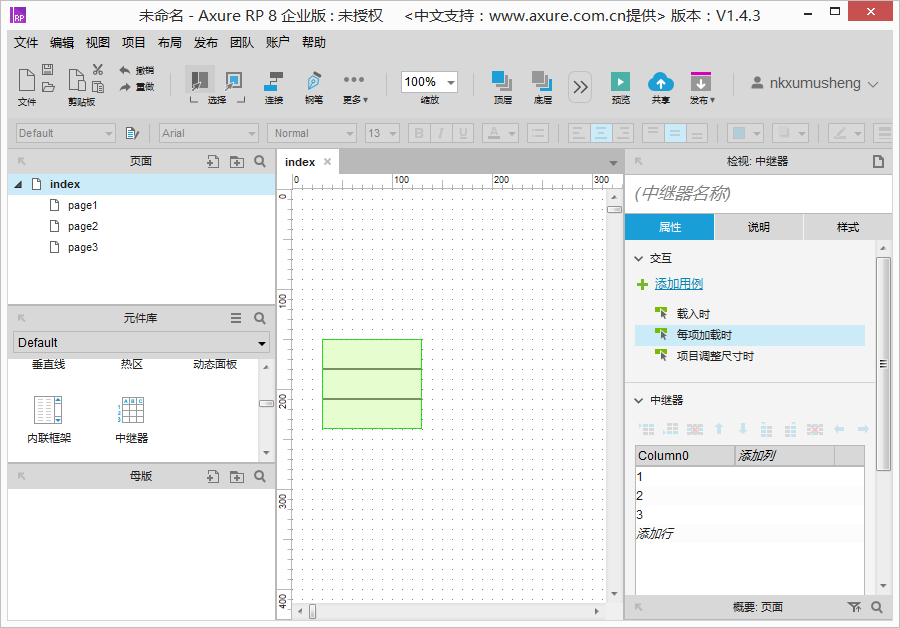This screenshot has width=900, height=628.
Task: Toggle italic formatting
Action: pos(441,133)
